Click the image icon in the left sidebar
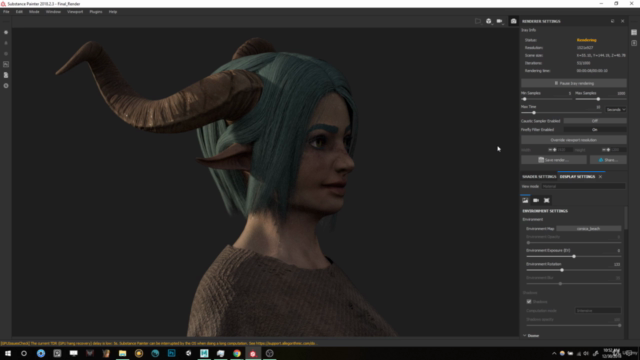Viewport: 640px width, 360px height. coord(6,64)
